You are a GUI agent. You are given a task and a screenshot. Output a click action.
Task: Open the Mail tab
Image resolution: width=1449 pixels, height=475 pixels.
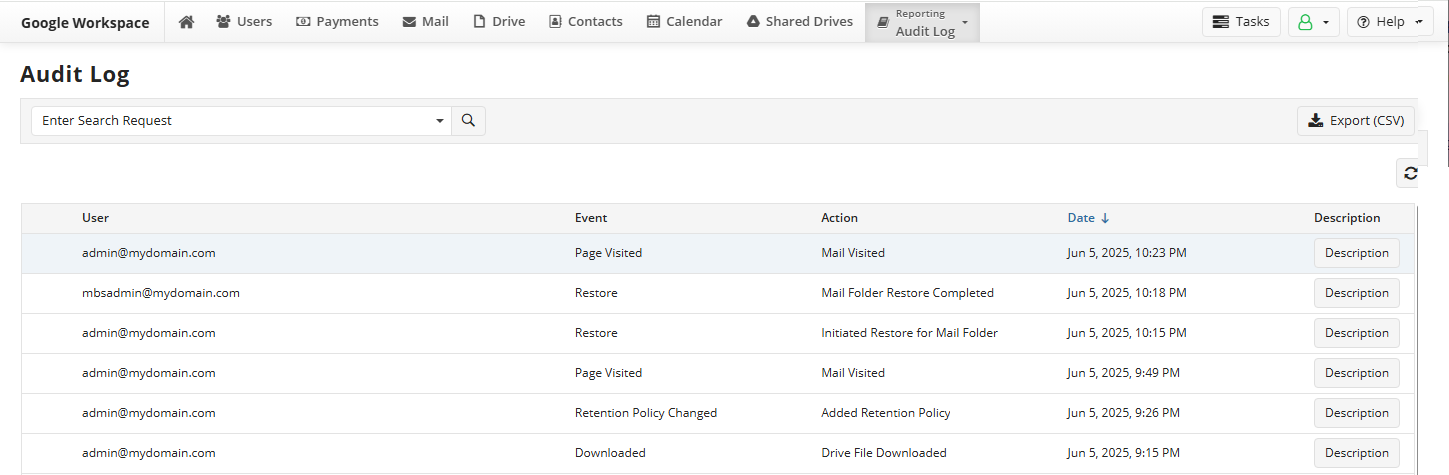click(425, 21)
